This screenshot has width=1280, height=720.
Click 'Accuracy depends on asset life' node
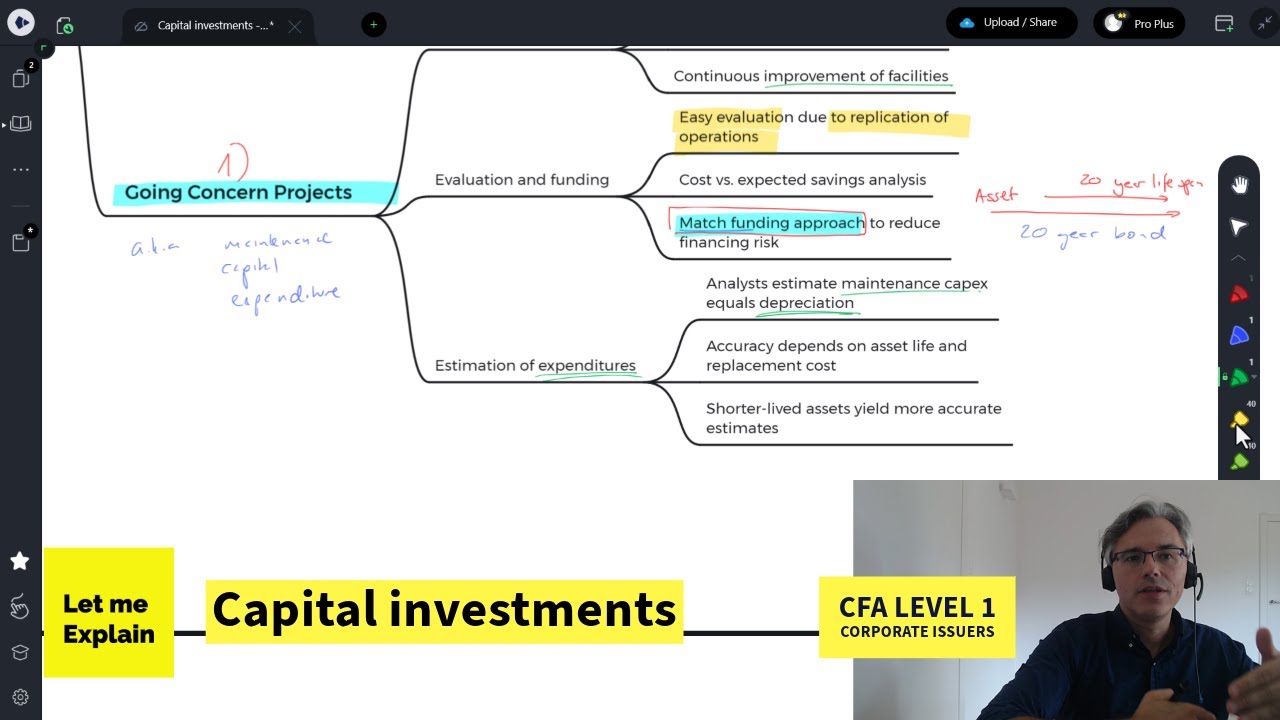pyautogui.click(x=836, y=355)
